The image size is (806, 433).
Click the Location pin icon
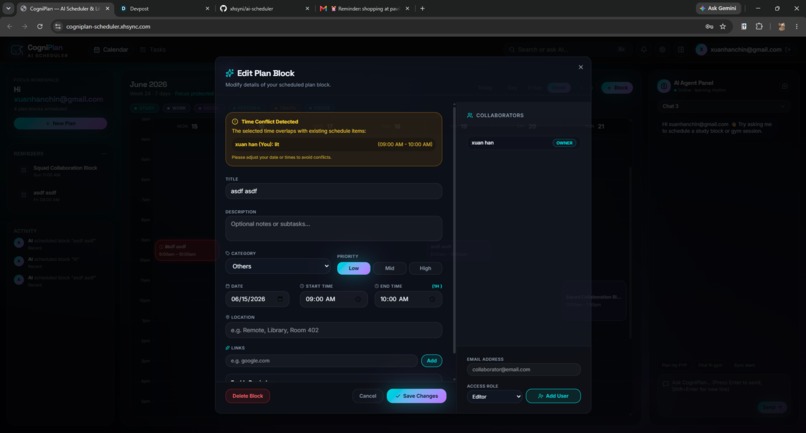click(x=228, y=317)
